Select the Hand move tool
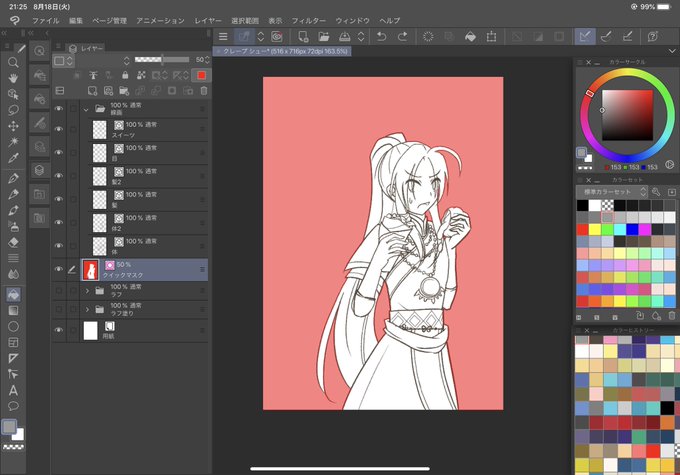Viewport: 680px width, 475px height. click(13, 78)
